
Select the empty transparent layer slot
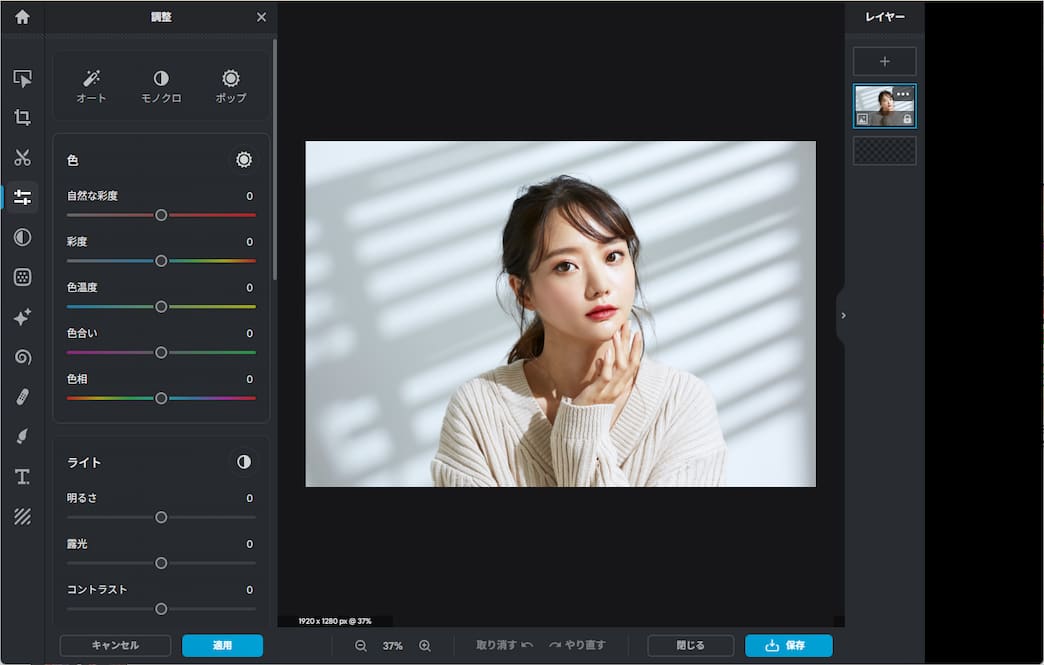885,150
